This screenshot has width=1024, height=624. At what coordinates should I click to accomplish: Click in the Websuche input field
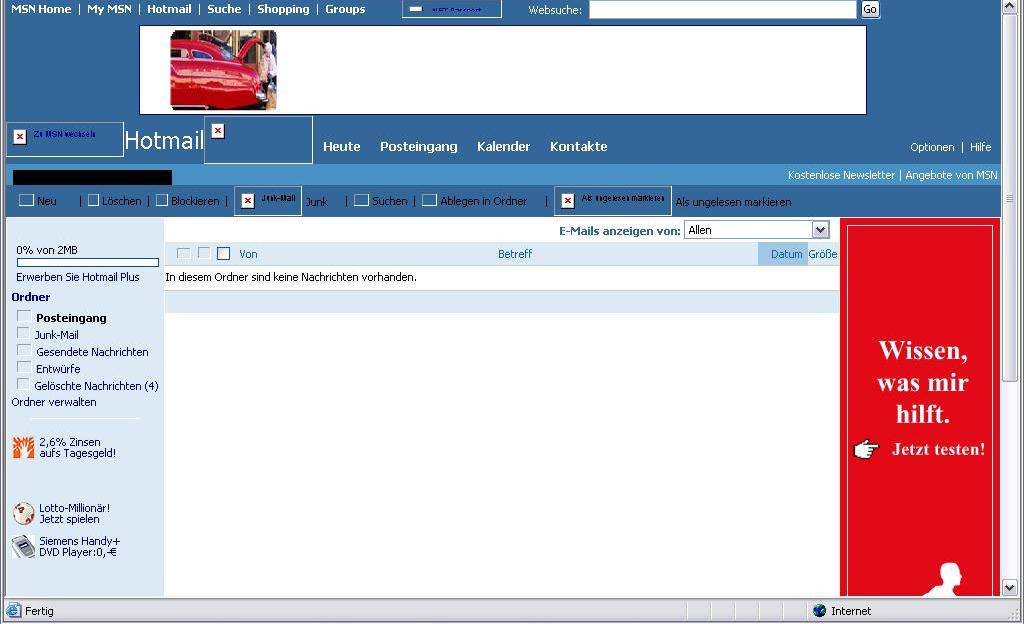pos(722,9)
